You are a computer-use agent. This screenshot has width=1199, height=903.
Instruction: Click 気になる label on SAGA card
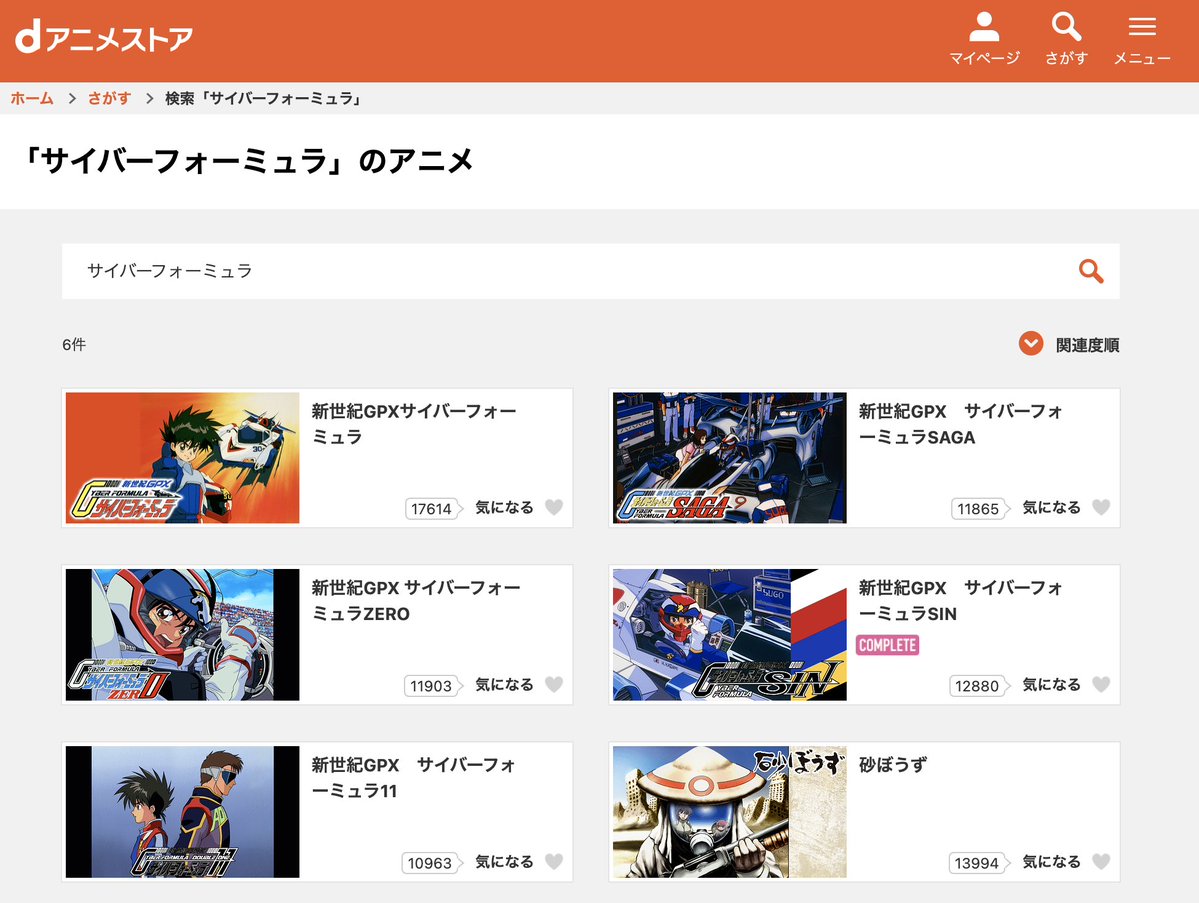point(1051,507)
